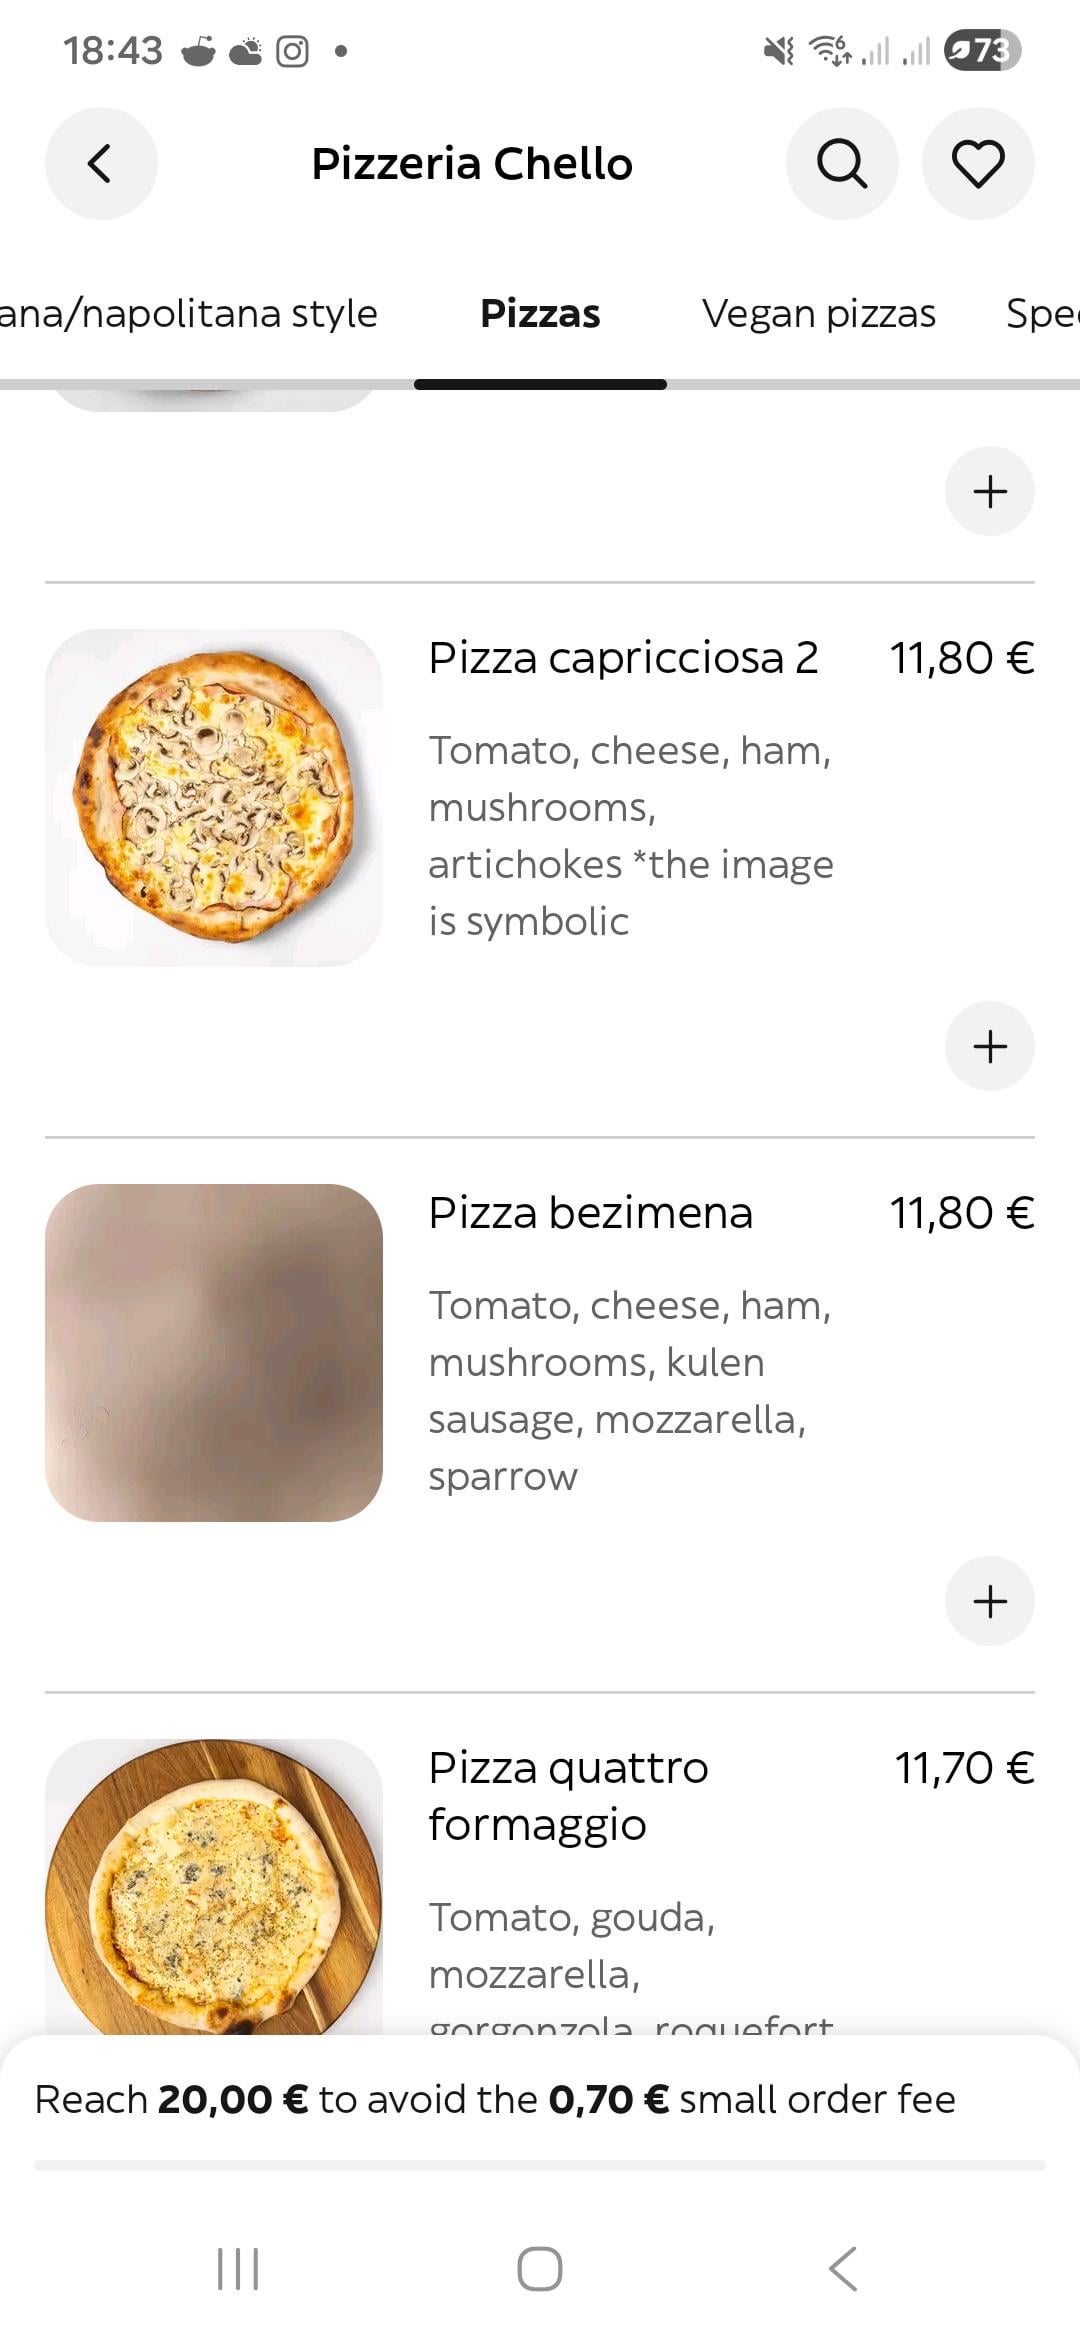Tap Android system back navigation arrow
This screenshot has width=1080, height=2340.
coord(843,2268)
